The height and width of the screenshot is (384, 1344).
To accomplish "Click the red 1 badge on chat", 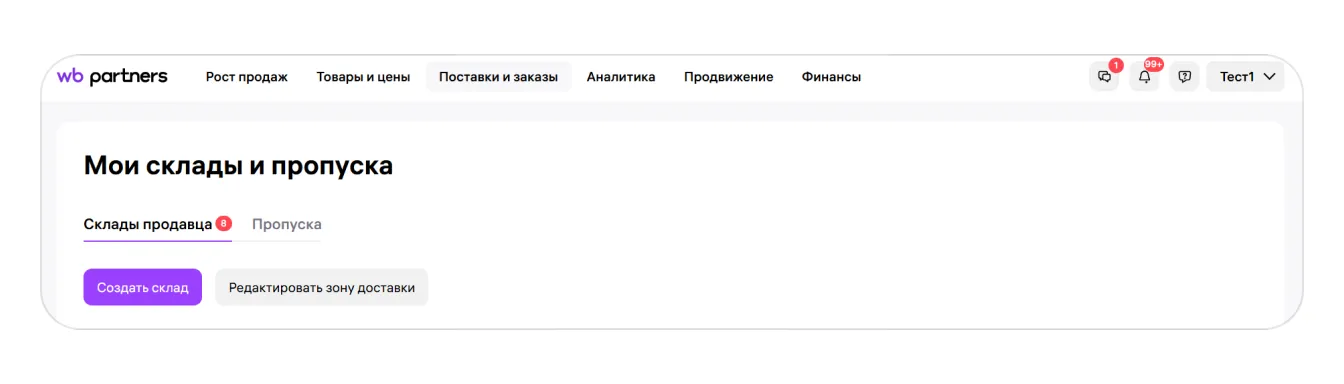I will [1115, 65].
